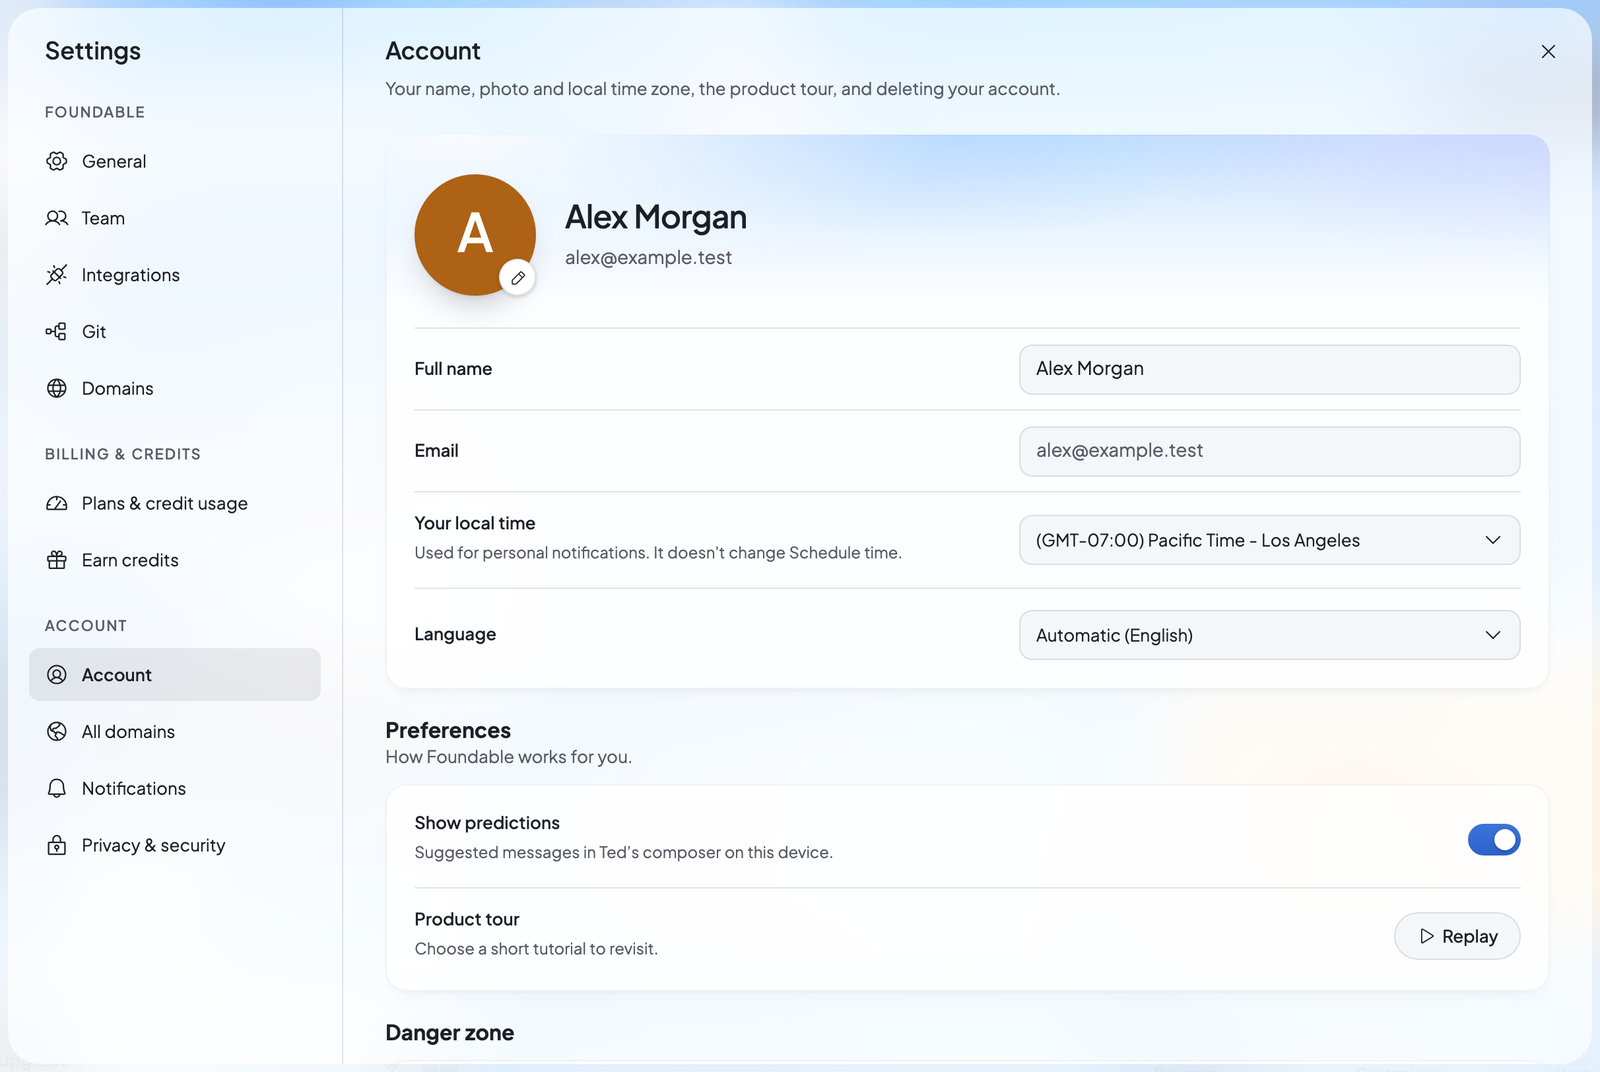This screenshot has width=1600, height=1072.
Task: Click the Plans & credit usage gauge icon
Action: pyautogui.click(x=57, y=503)
